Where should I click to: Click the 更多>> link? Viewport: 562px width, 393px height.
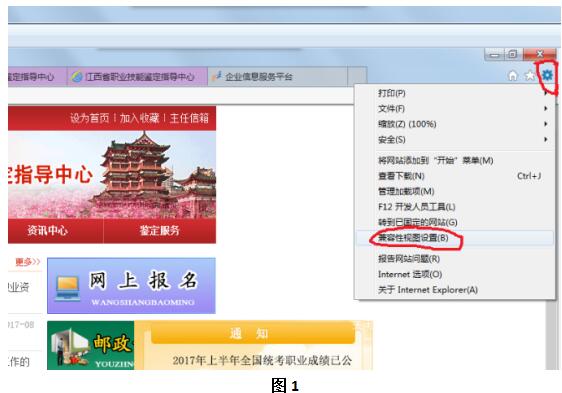(28, 262)
